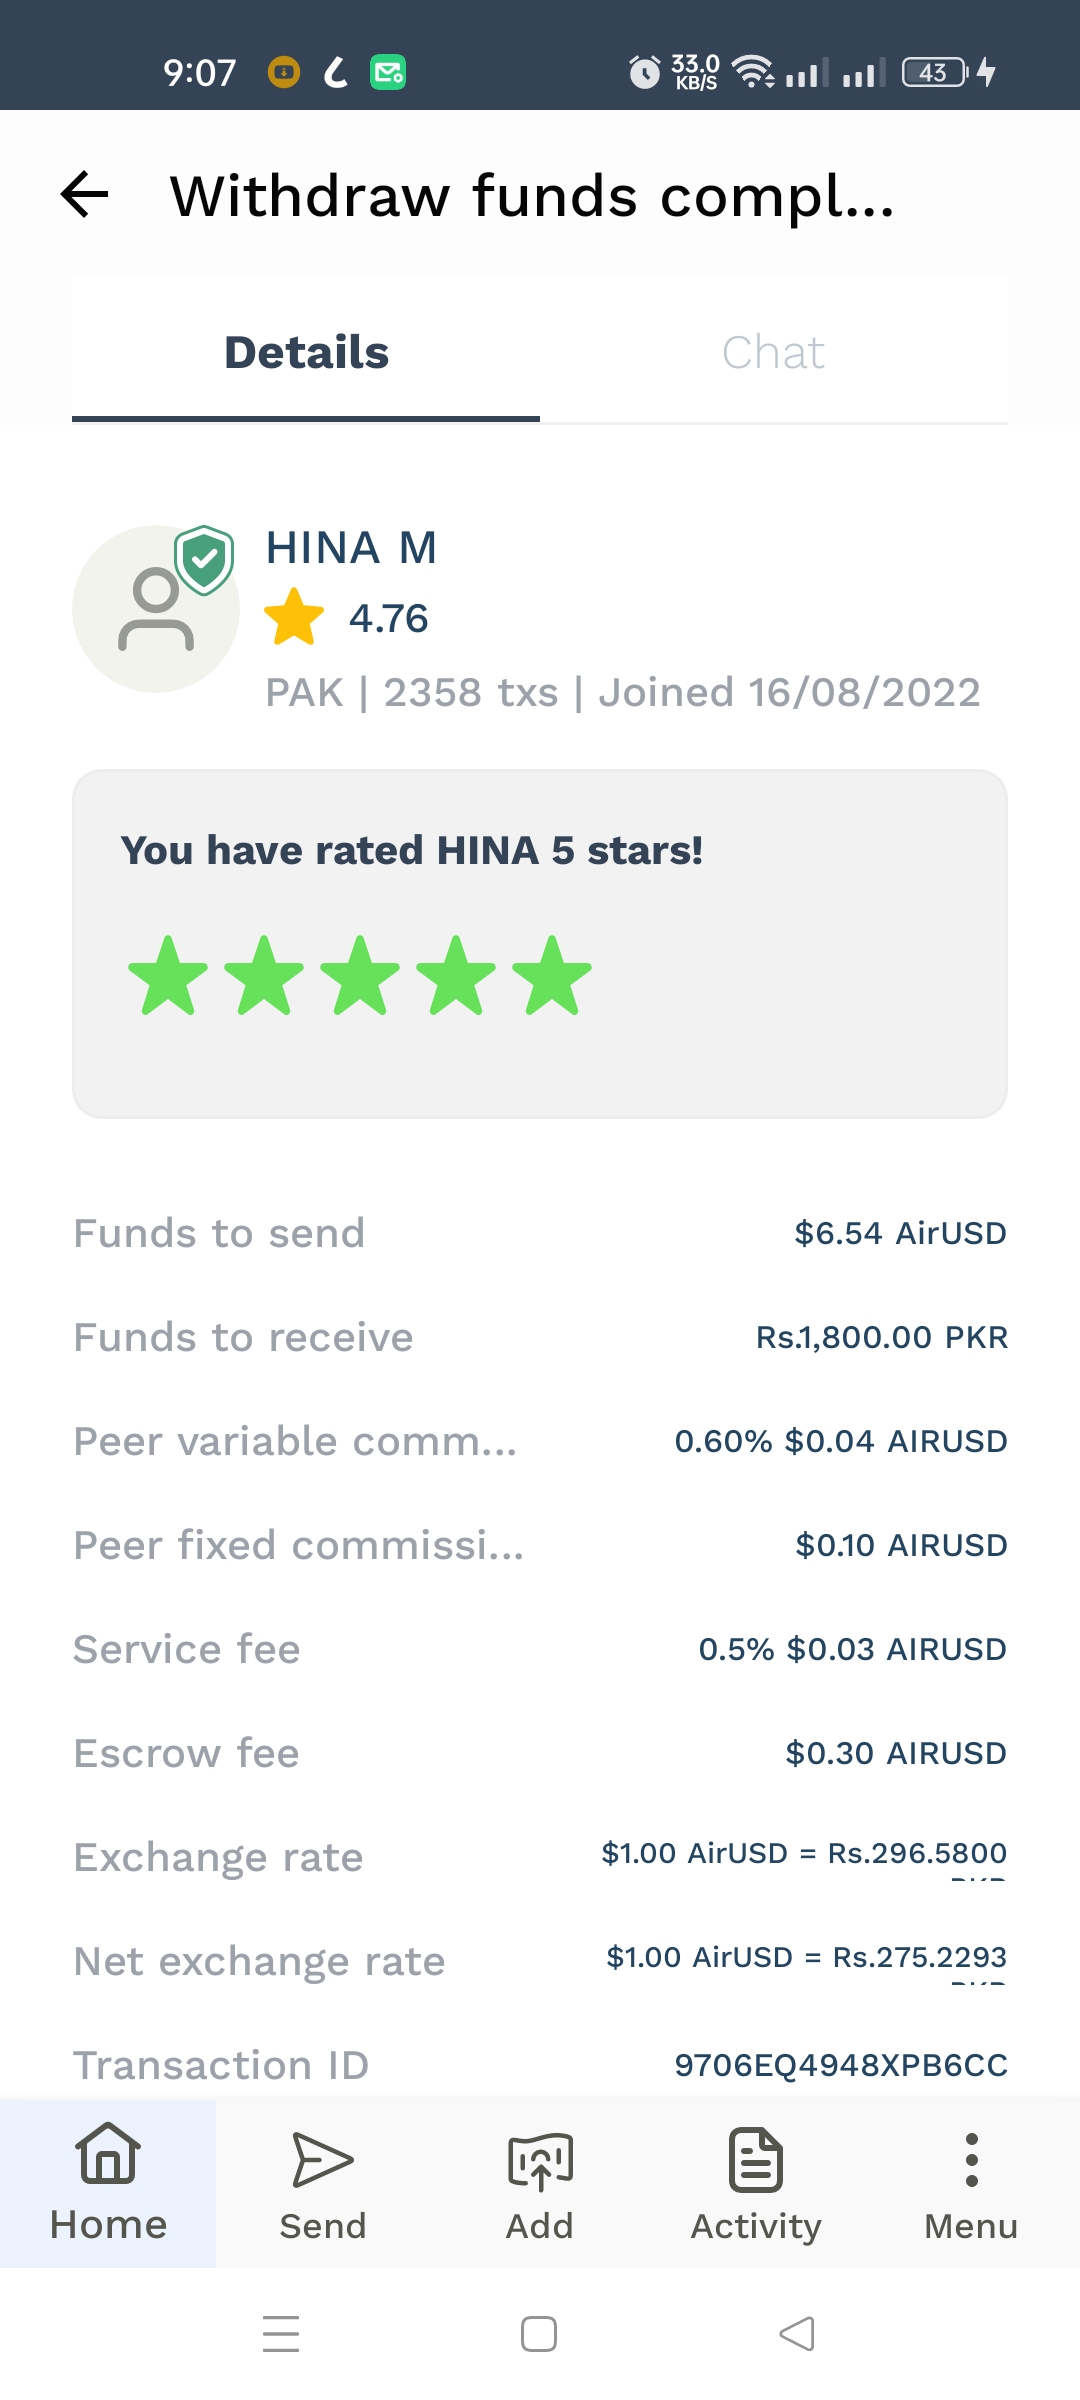Tap the back arrow icon
This screenshot has width=1080, height=2400.
(85, 194)
